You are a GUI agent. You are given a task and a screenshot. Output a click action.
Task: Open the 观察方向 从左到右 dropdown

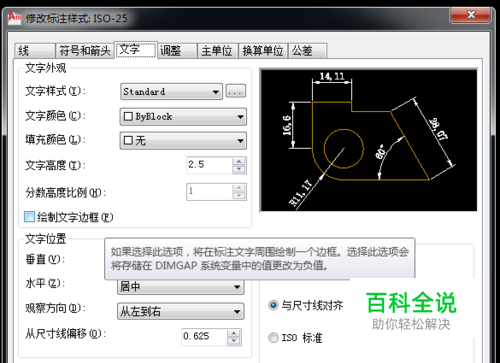click(x=181, y=312)
